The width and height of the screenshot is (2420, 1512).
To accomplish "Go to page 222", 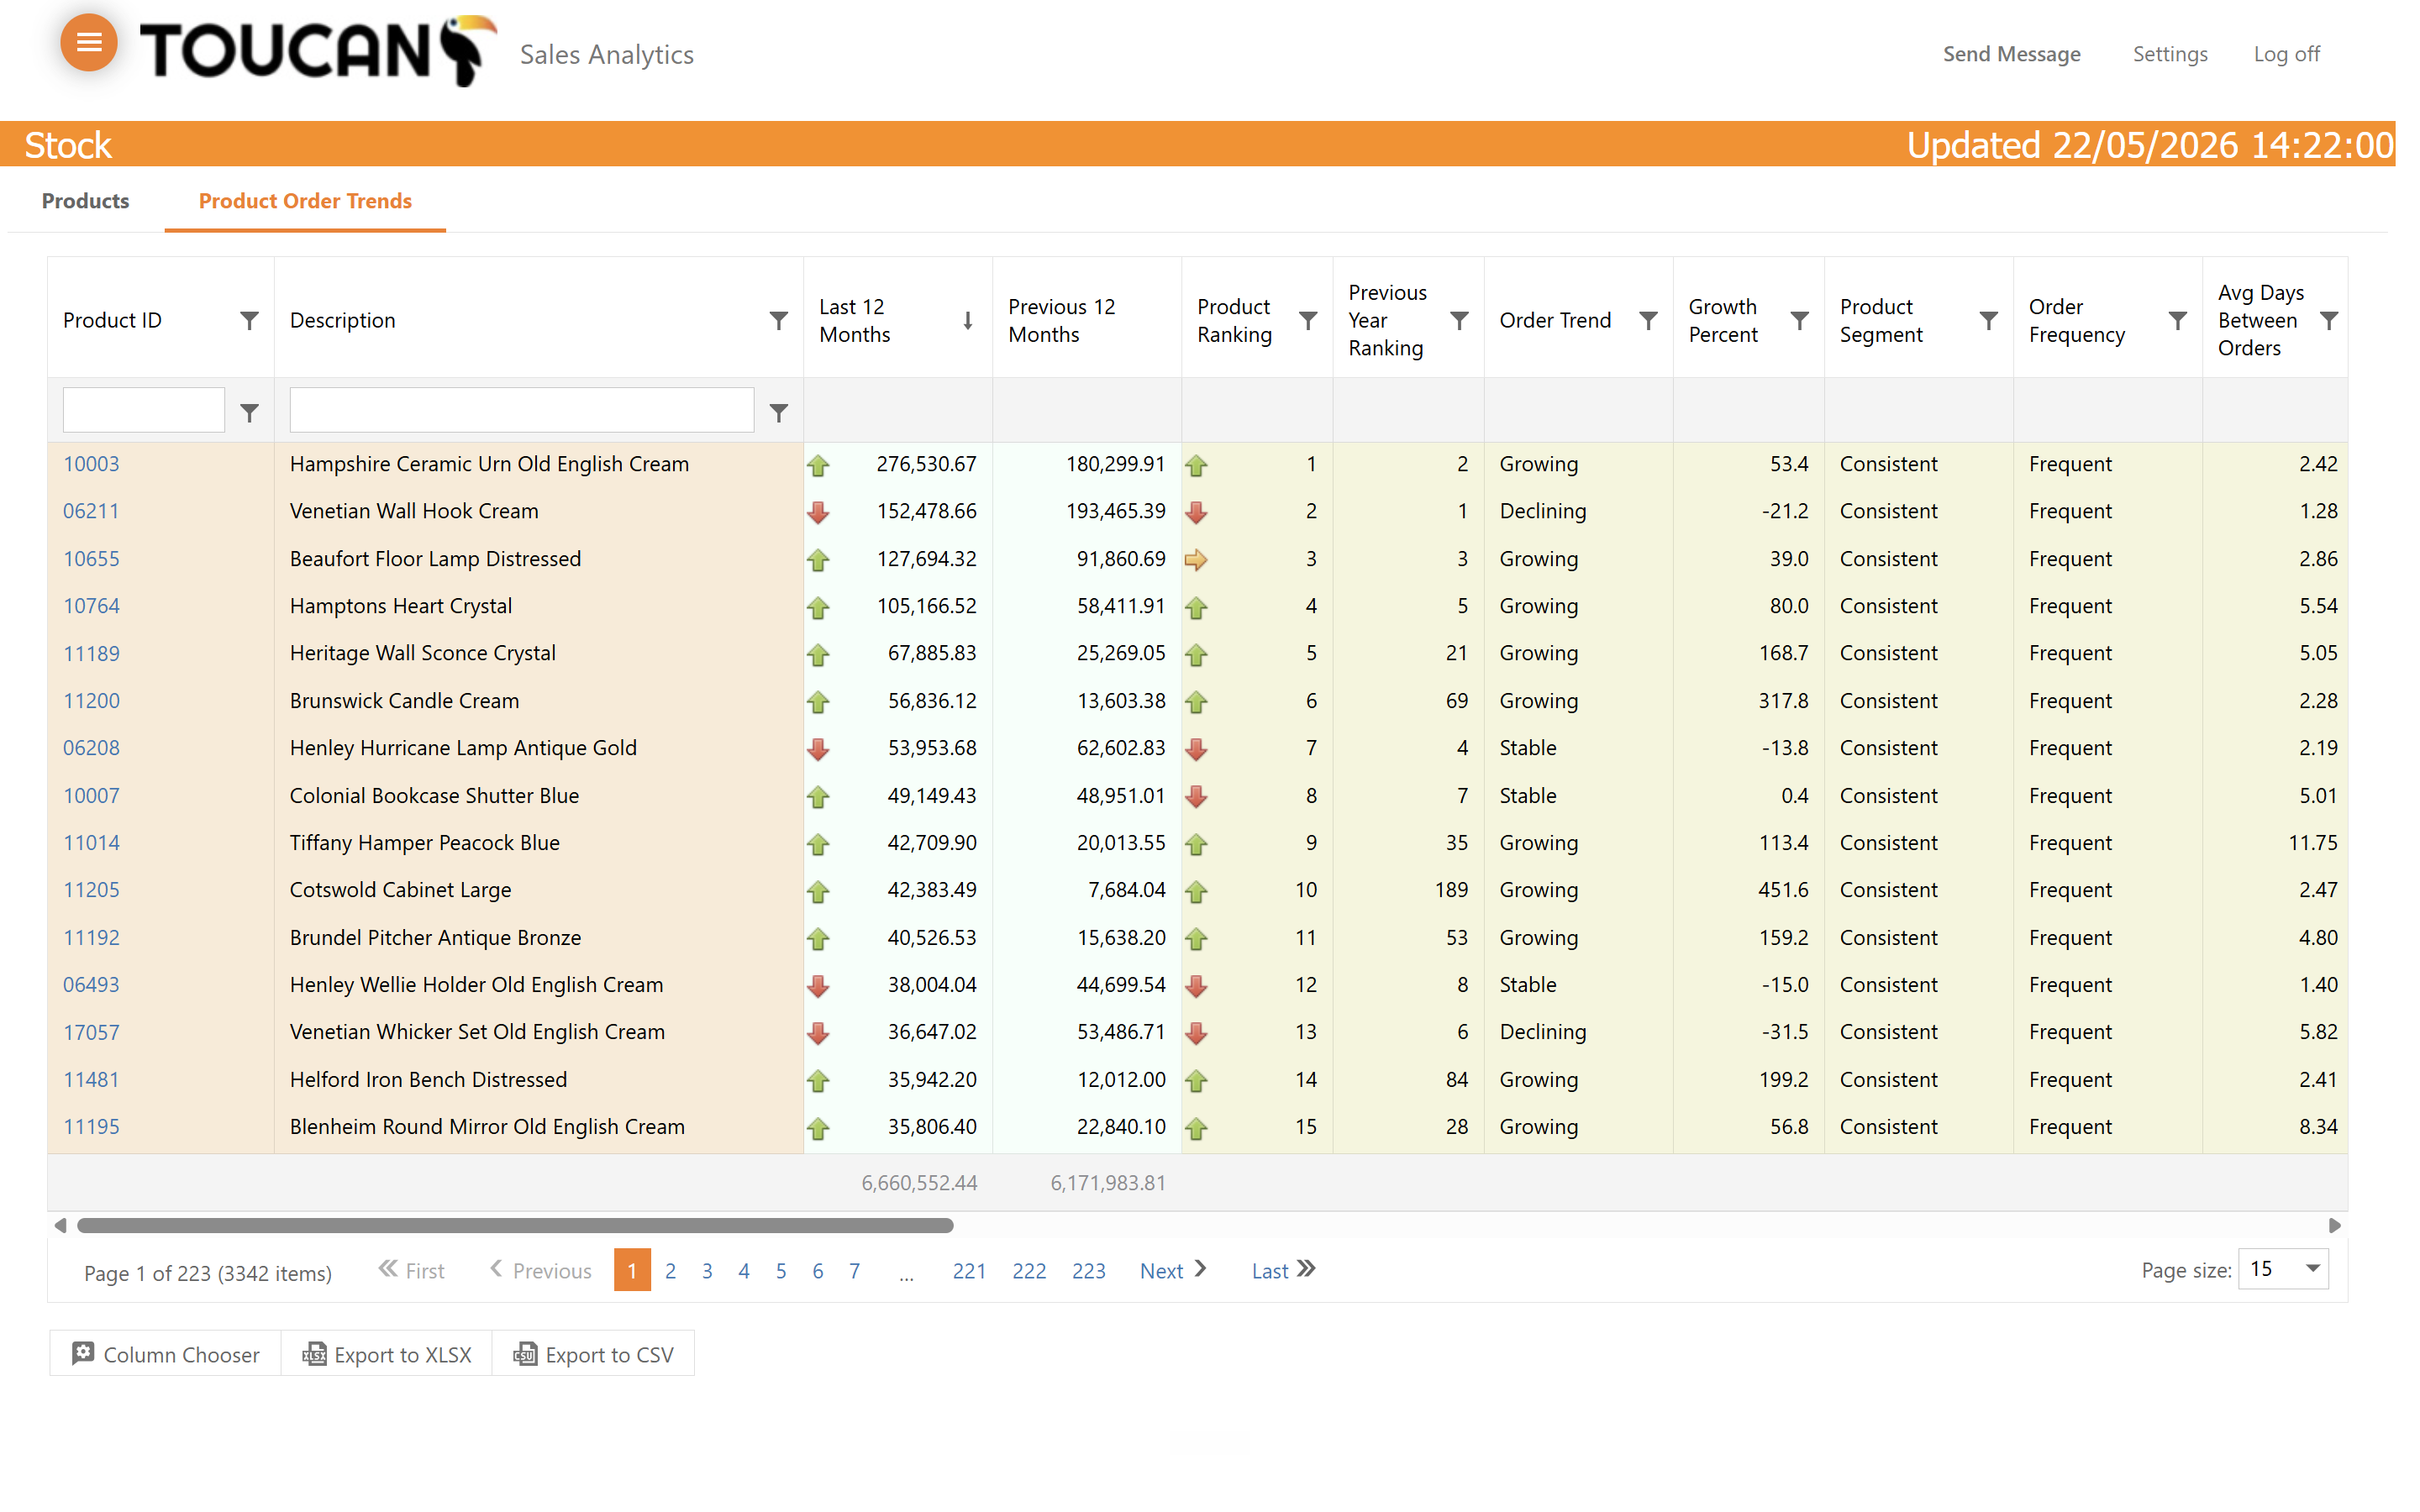I will [1028, 1271].
